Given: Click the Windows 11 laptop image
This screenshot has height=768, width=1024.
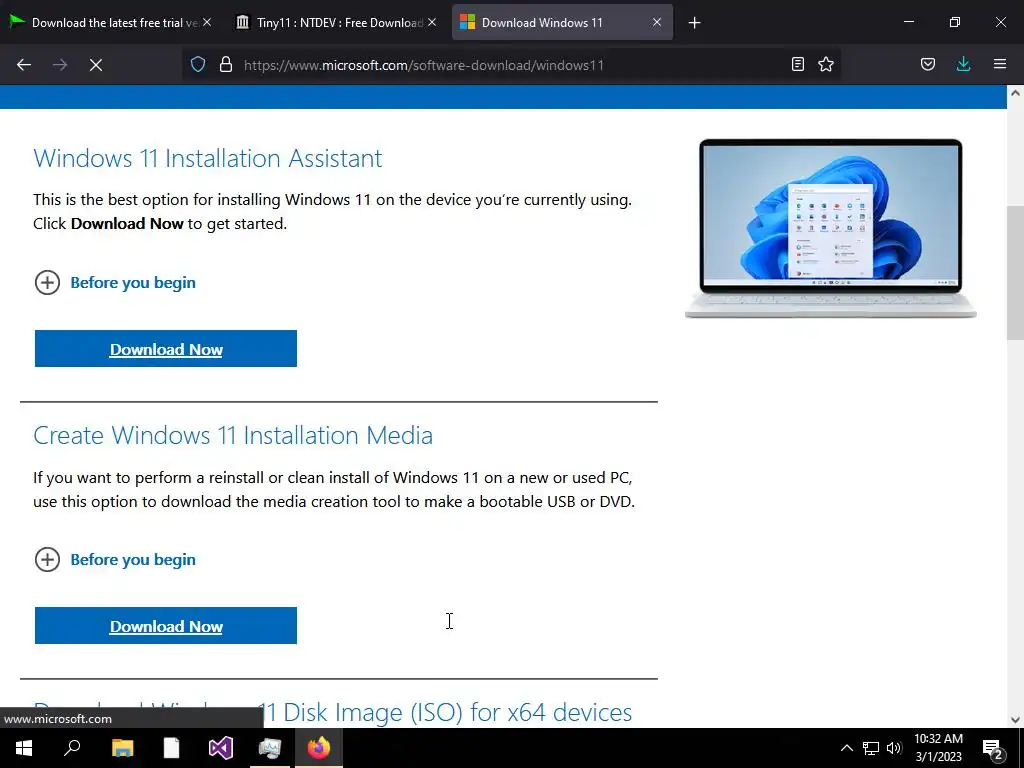Looking at the screenshot, I should tap(830, 228).
